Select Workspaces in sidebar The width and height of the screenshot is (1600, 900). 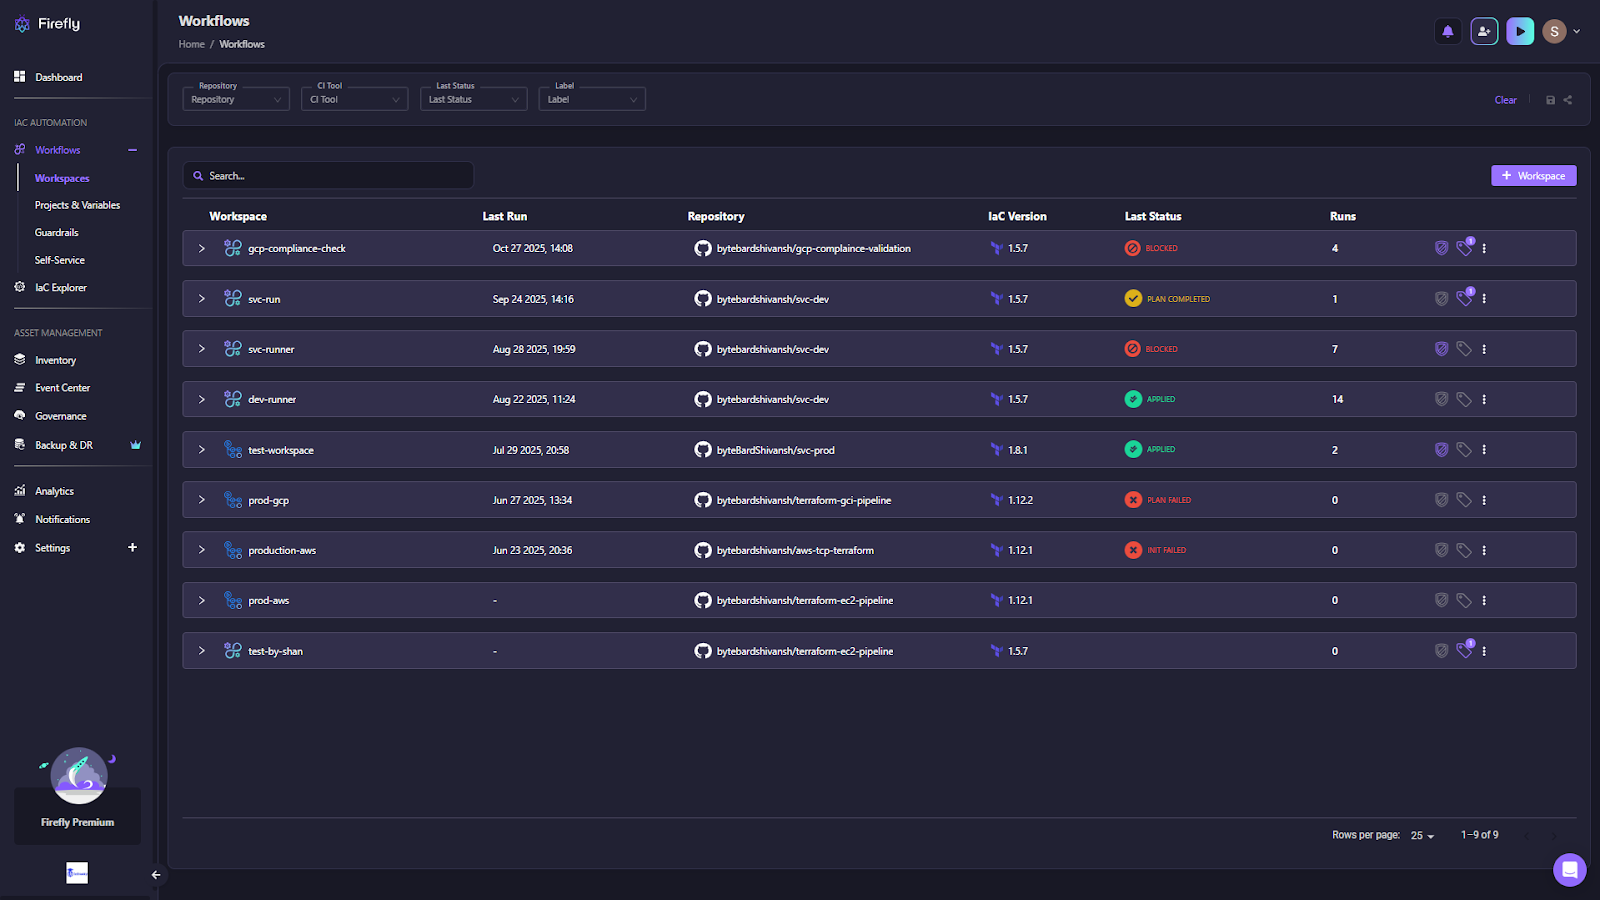62,178
